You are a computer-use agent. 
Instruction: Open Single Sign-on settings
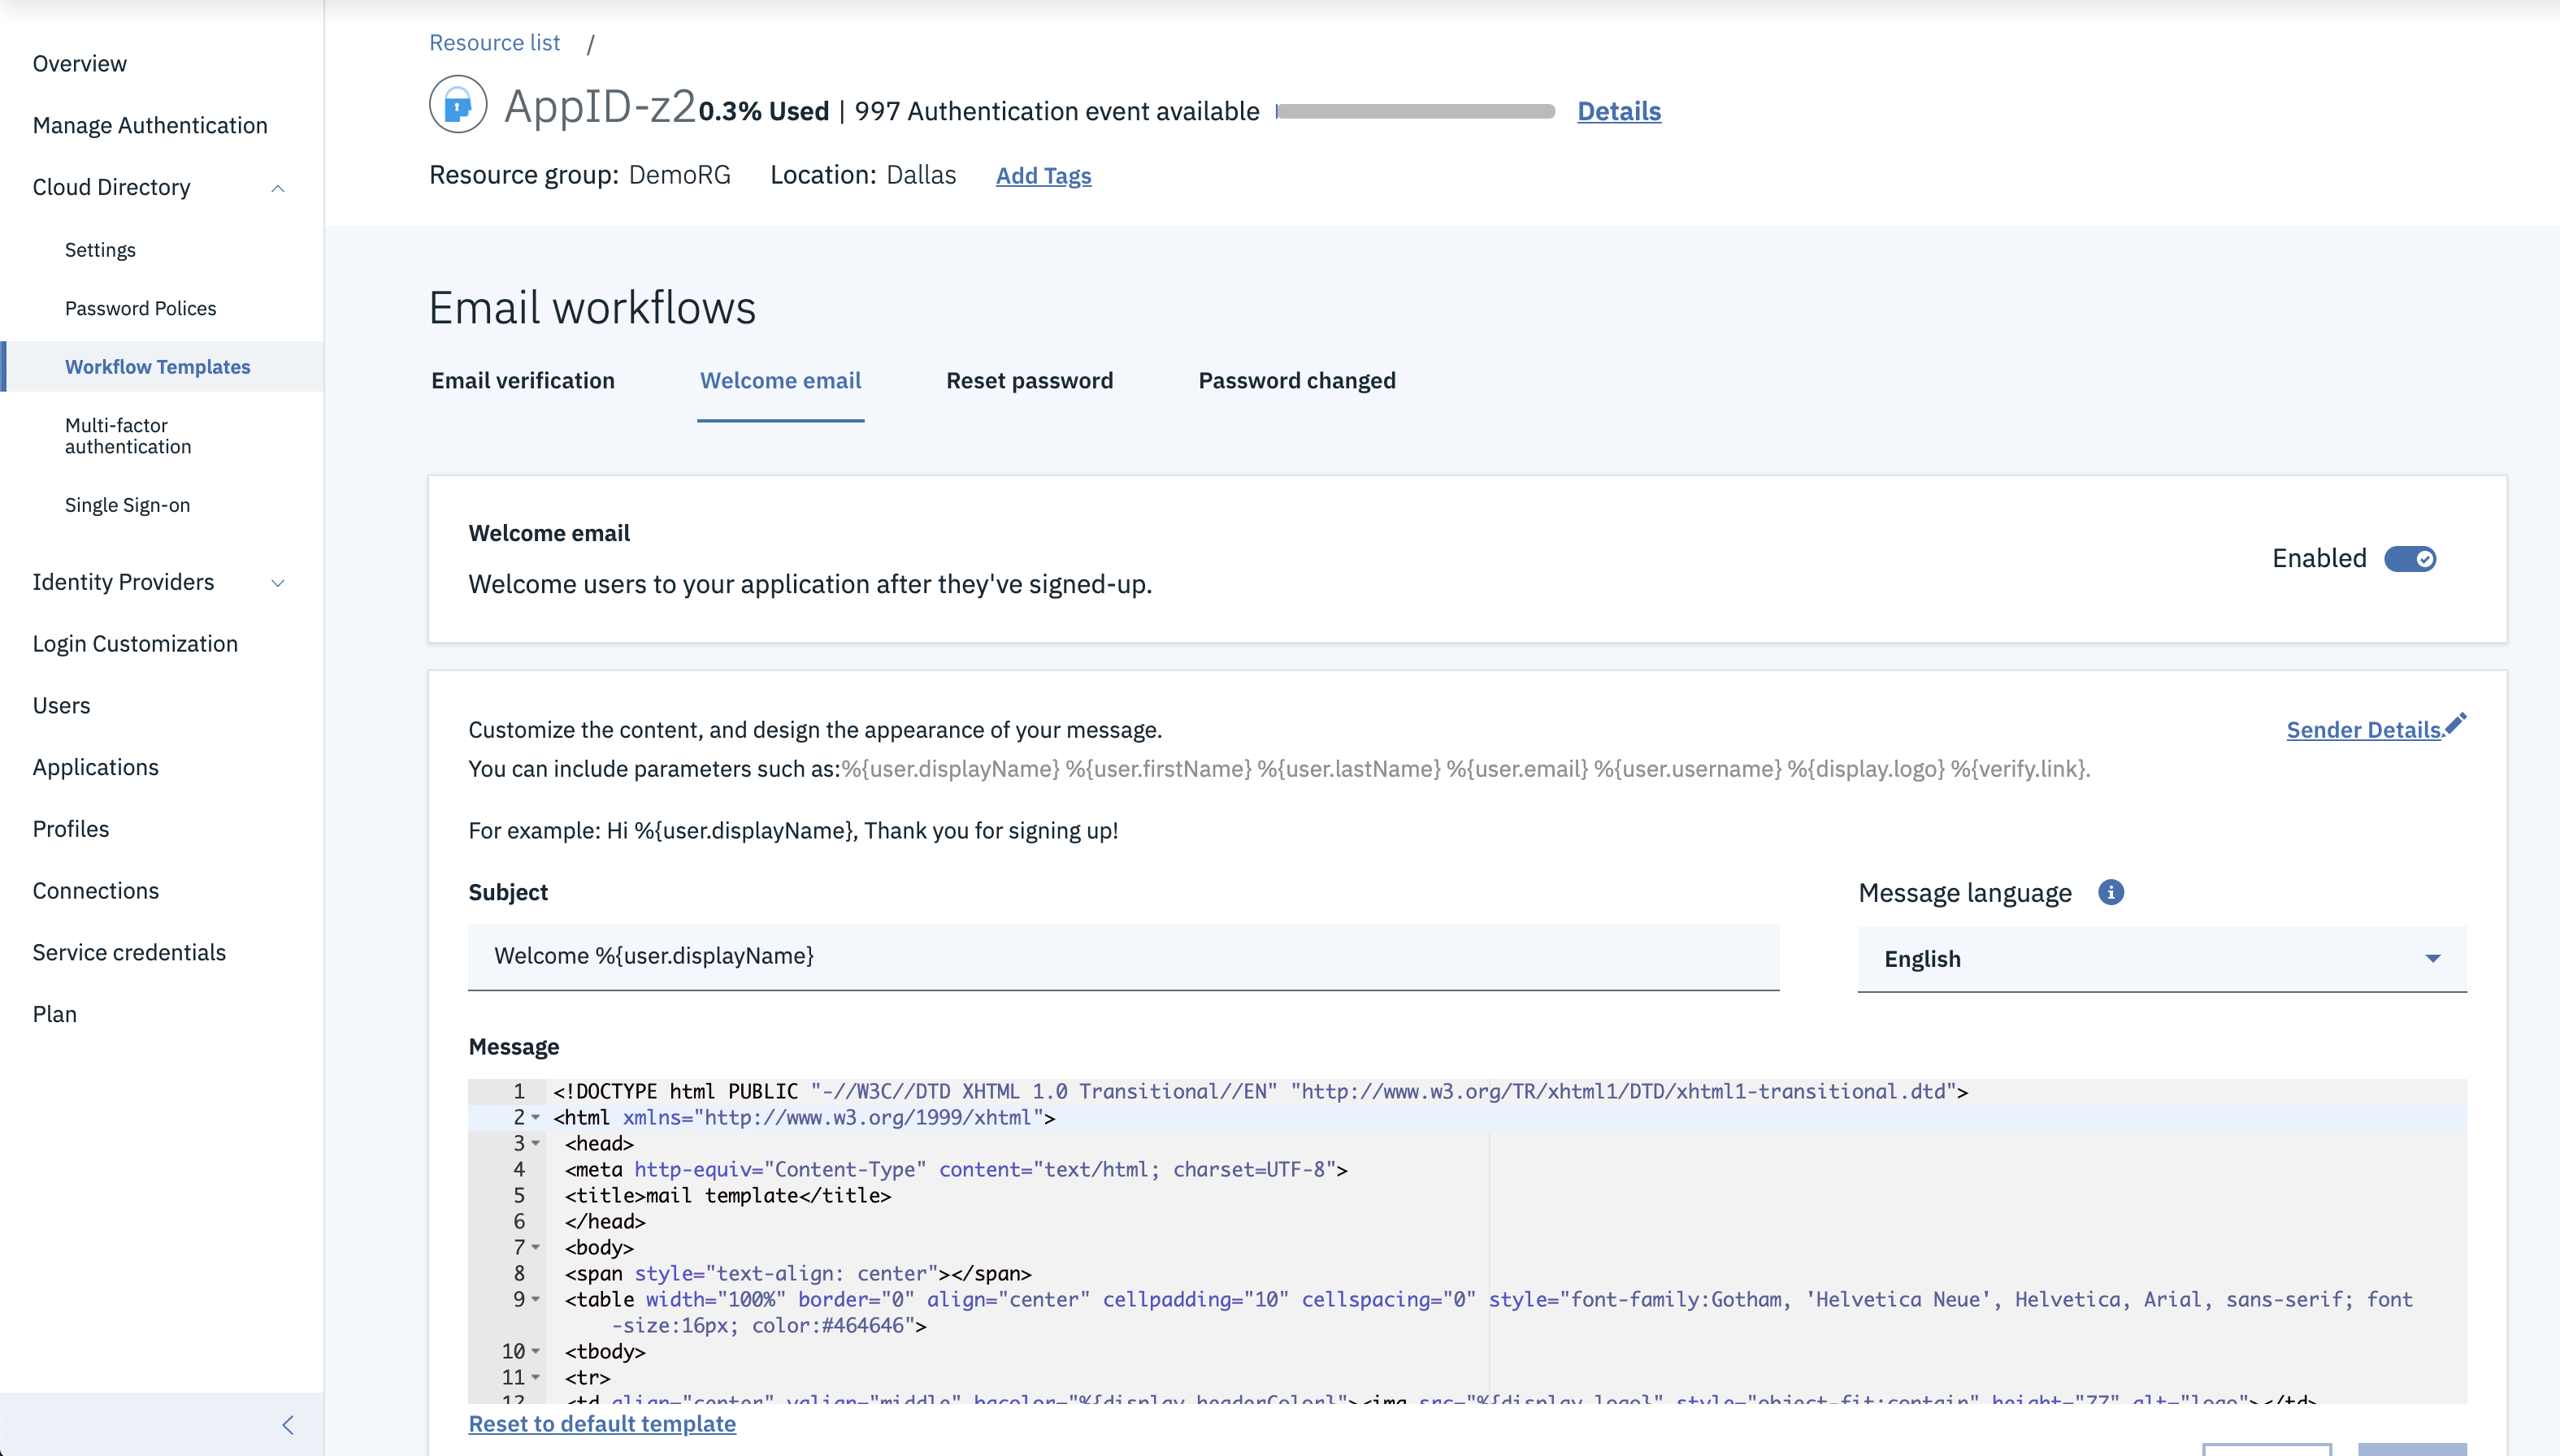click(127, 505)
